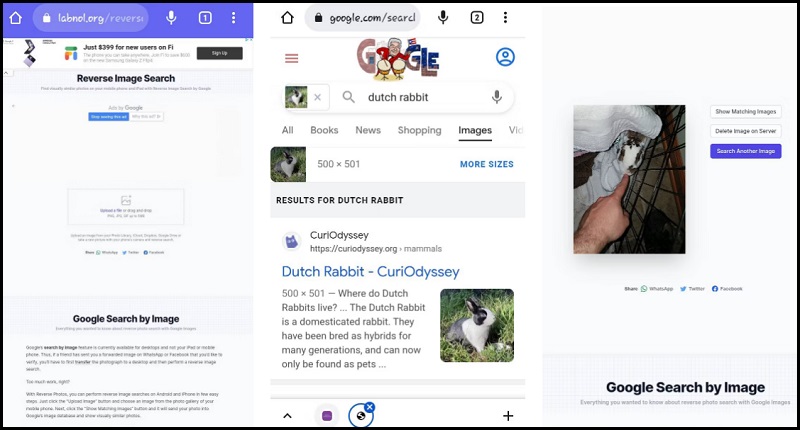The image size is (800, 430).
Task: Tap the home icon in labnol.org browser
Action: click(15, 18)
